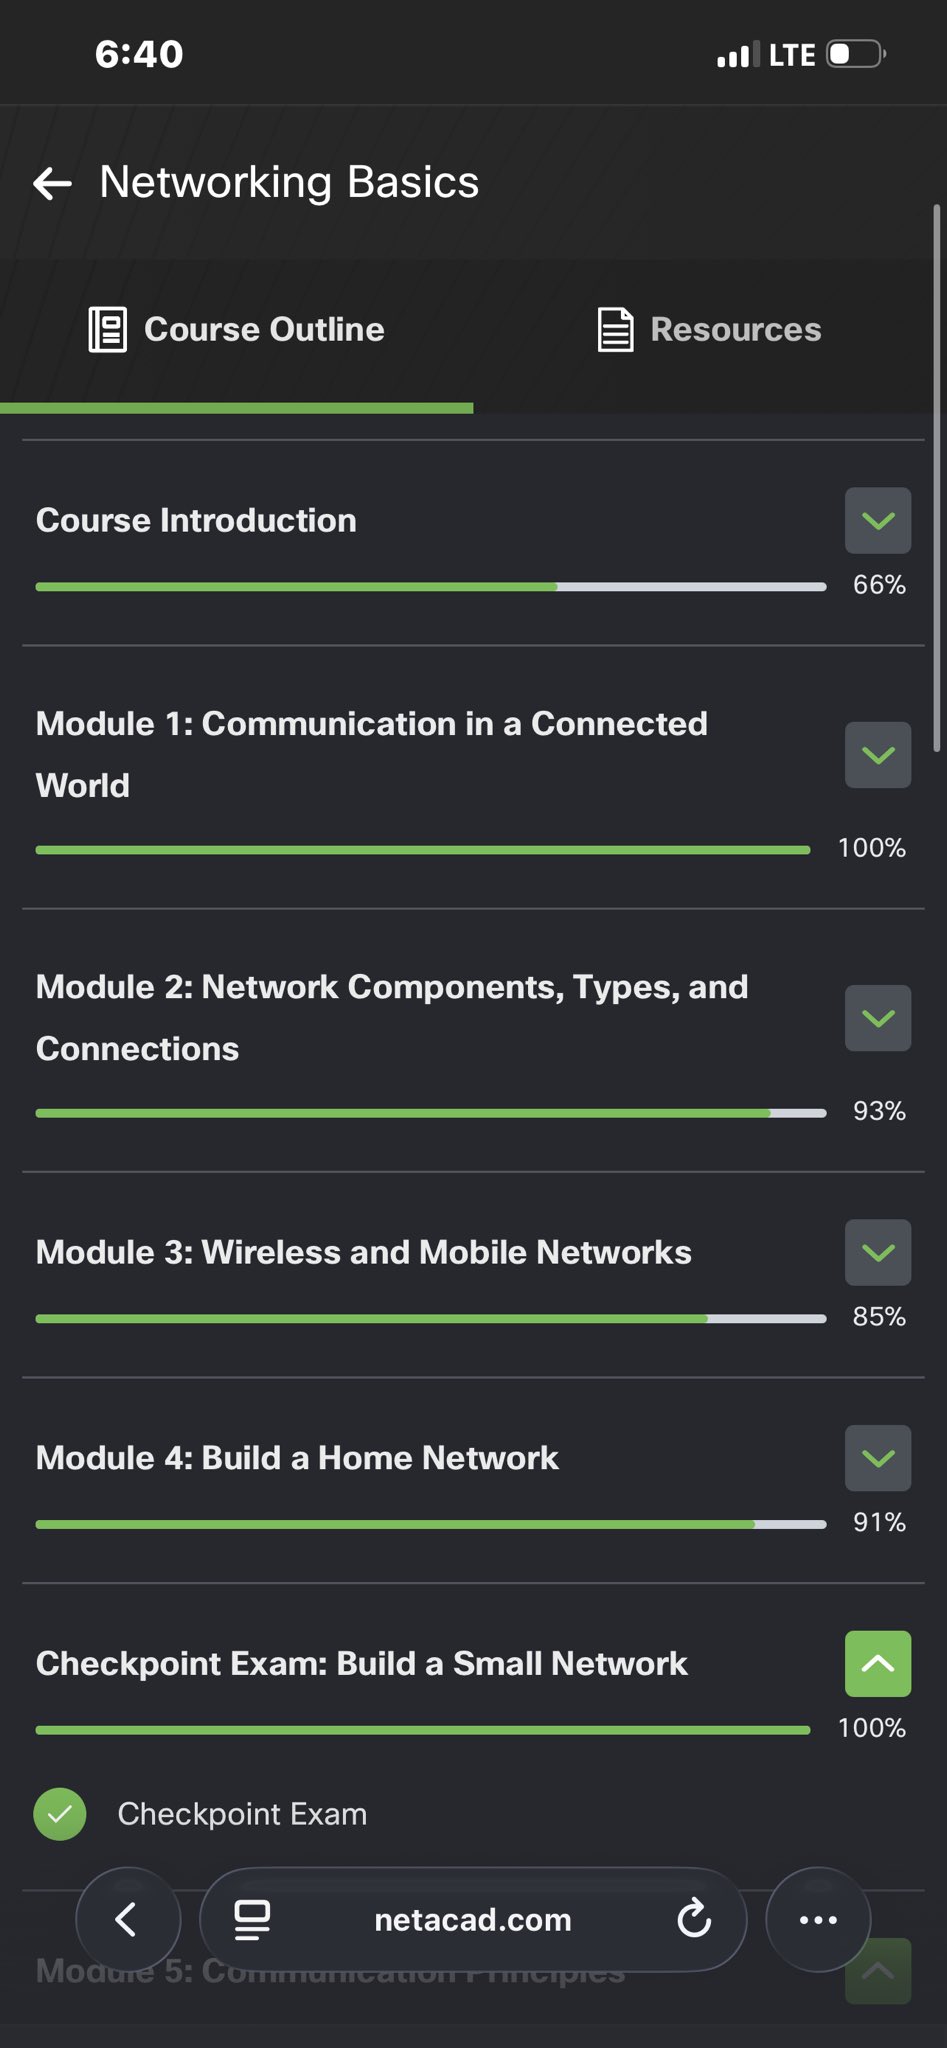Expand Module 2 Network Components section

coord(877,1018)
